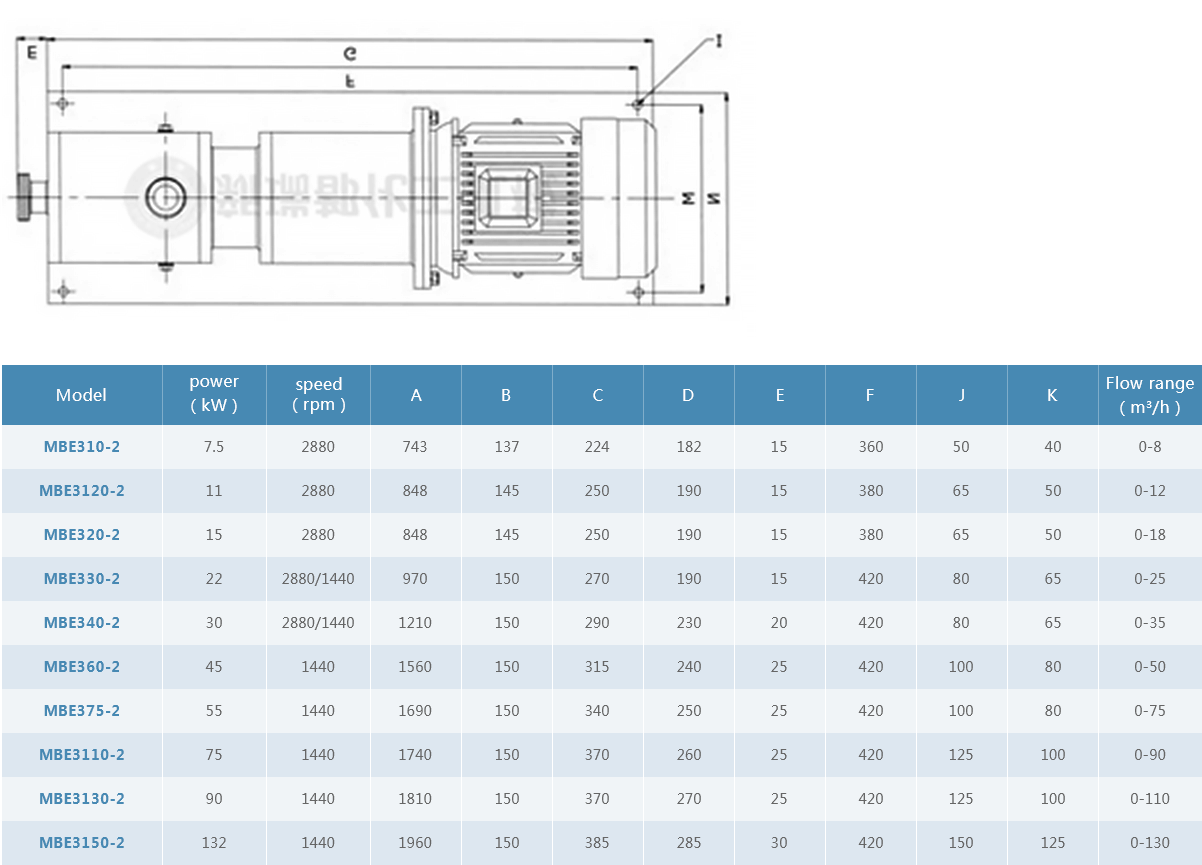
Task: Click the top-right mounting hole marked I
Action: pyautogui.click(x=638, y=102)
